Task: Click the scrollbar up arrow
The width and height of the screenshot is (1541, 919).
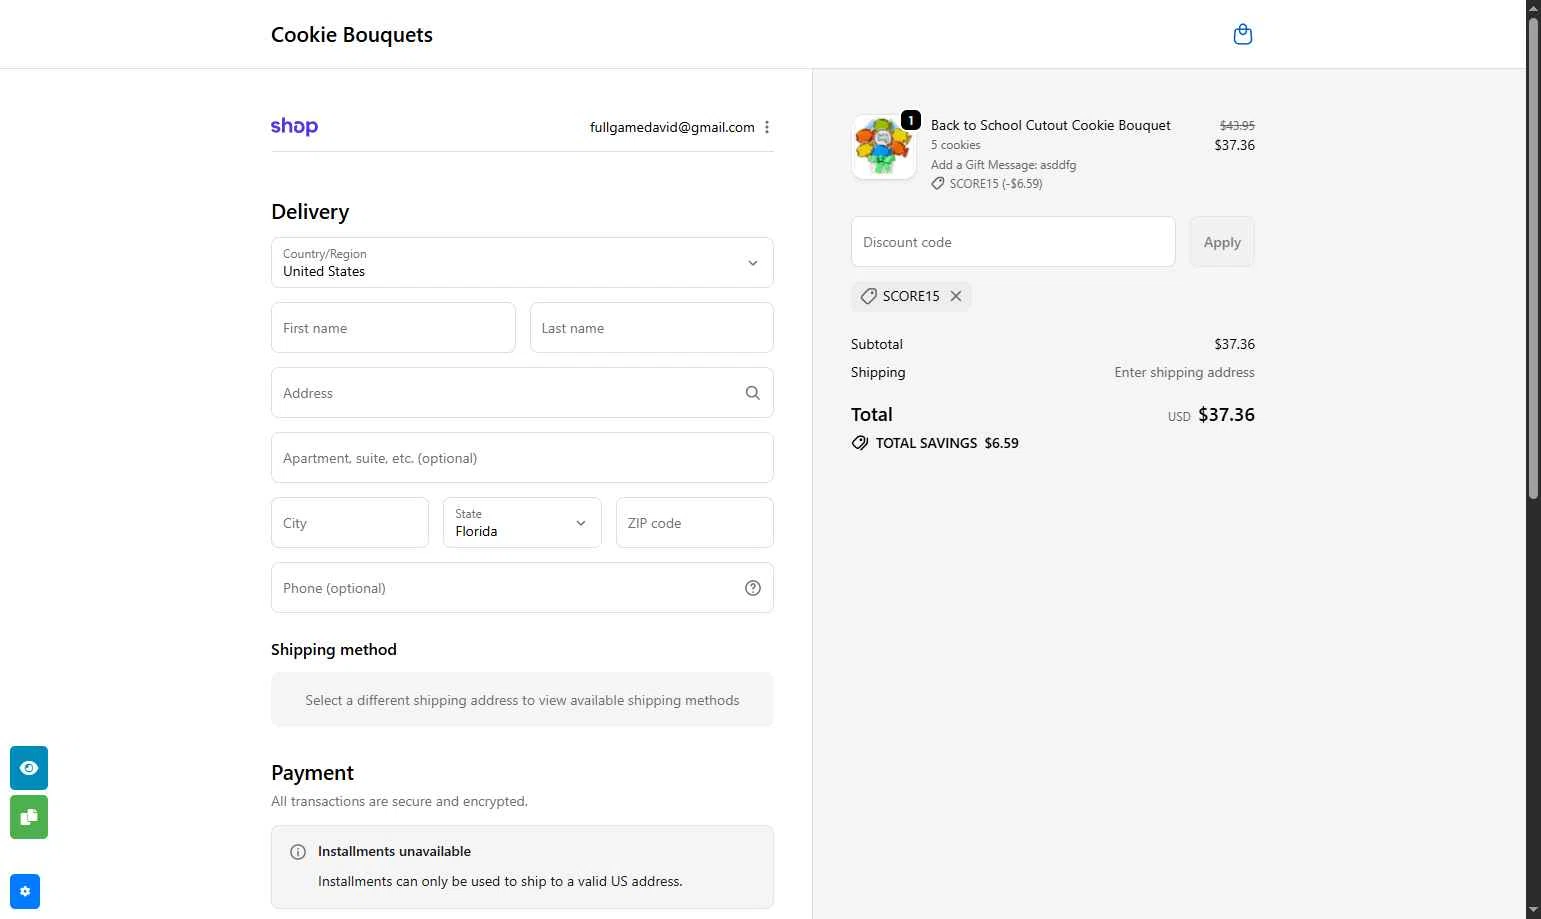Action: tap(1533, 8)
